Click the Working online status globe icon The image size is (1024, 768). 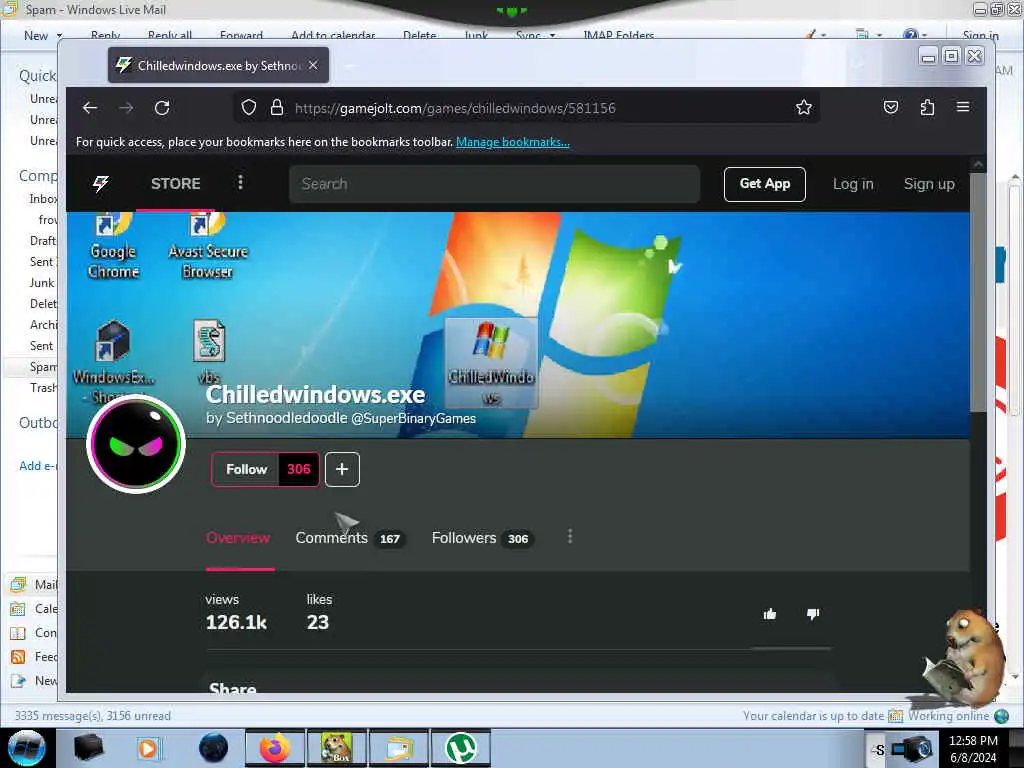point(1001,716)
